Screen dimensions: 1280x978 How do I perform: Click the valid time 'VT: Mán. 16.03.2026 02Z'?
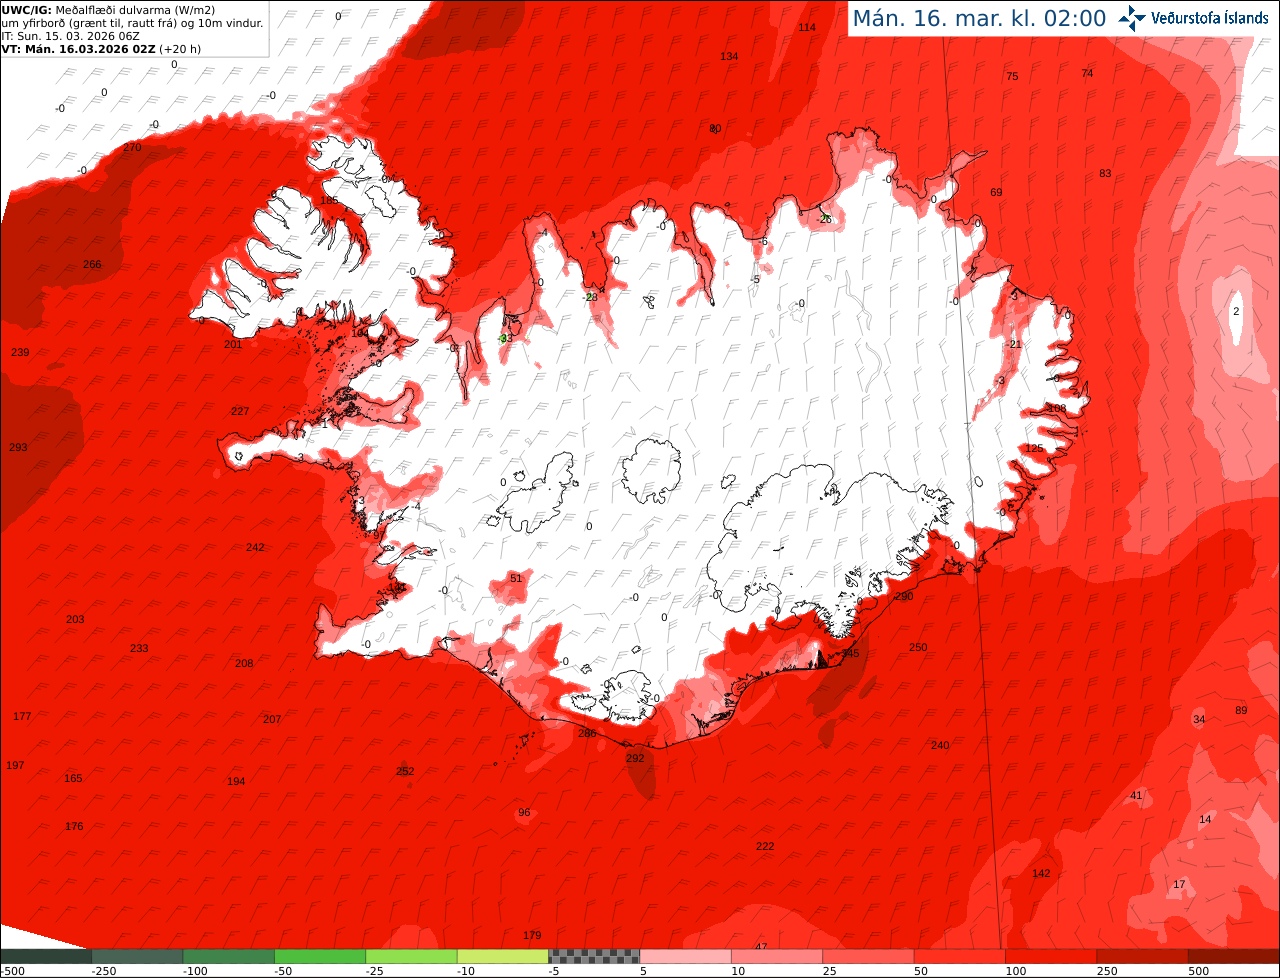[x=79, y=48]
